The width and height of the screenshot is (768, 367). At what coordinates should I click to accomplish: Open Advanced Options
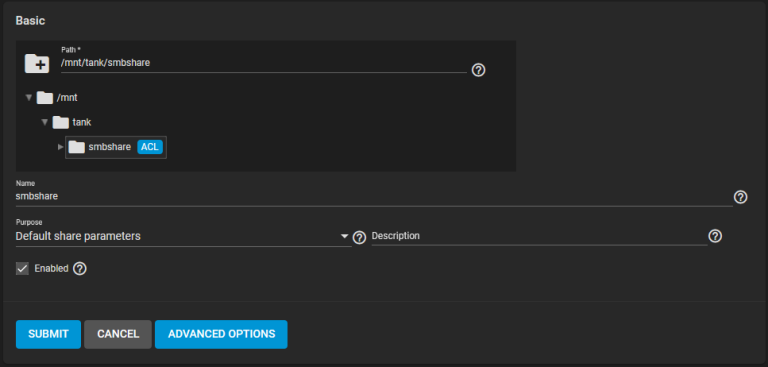(221, 335)
